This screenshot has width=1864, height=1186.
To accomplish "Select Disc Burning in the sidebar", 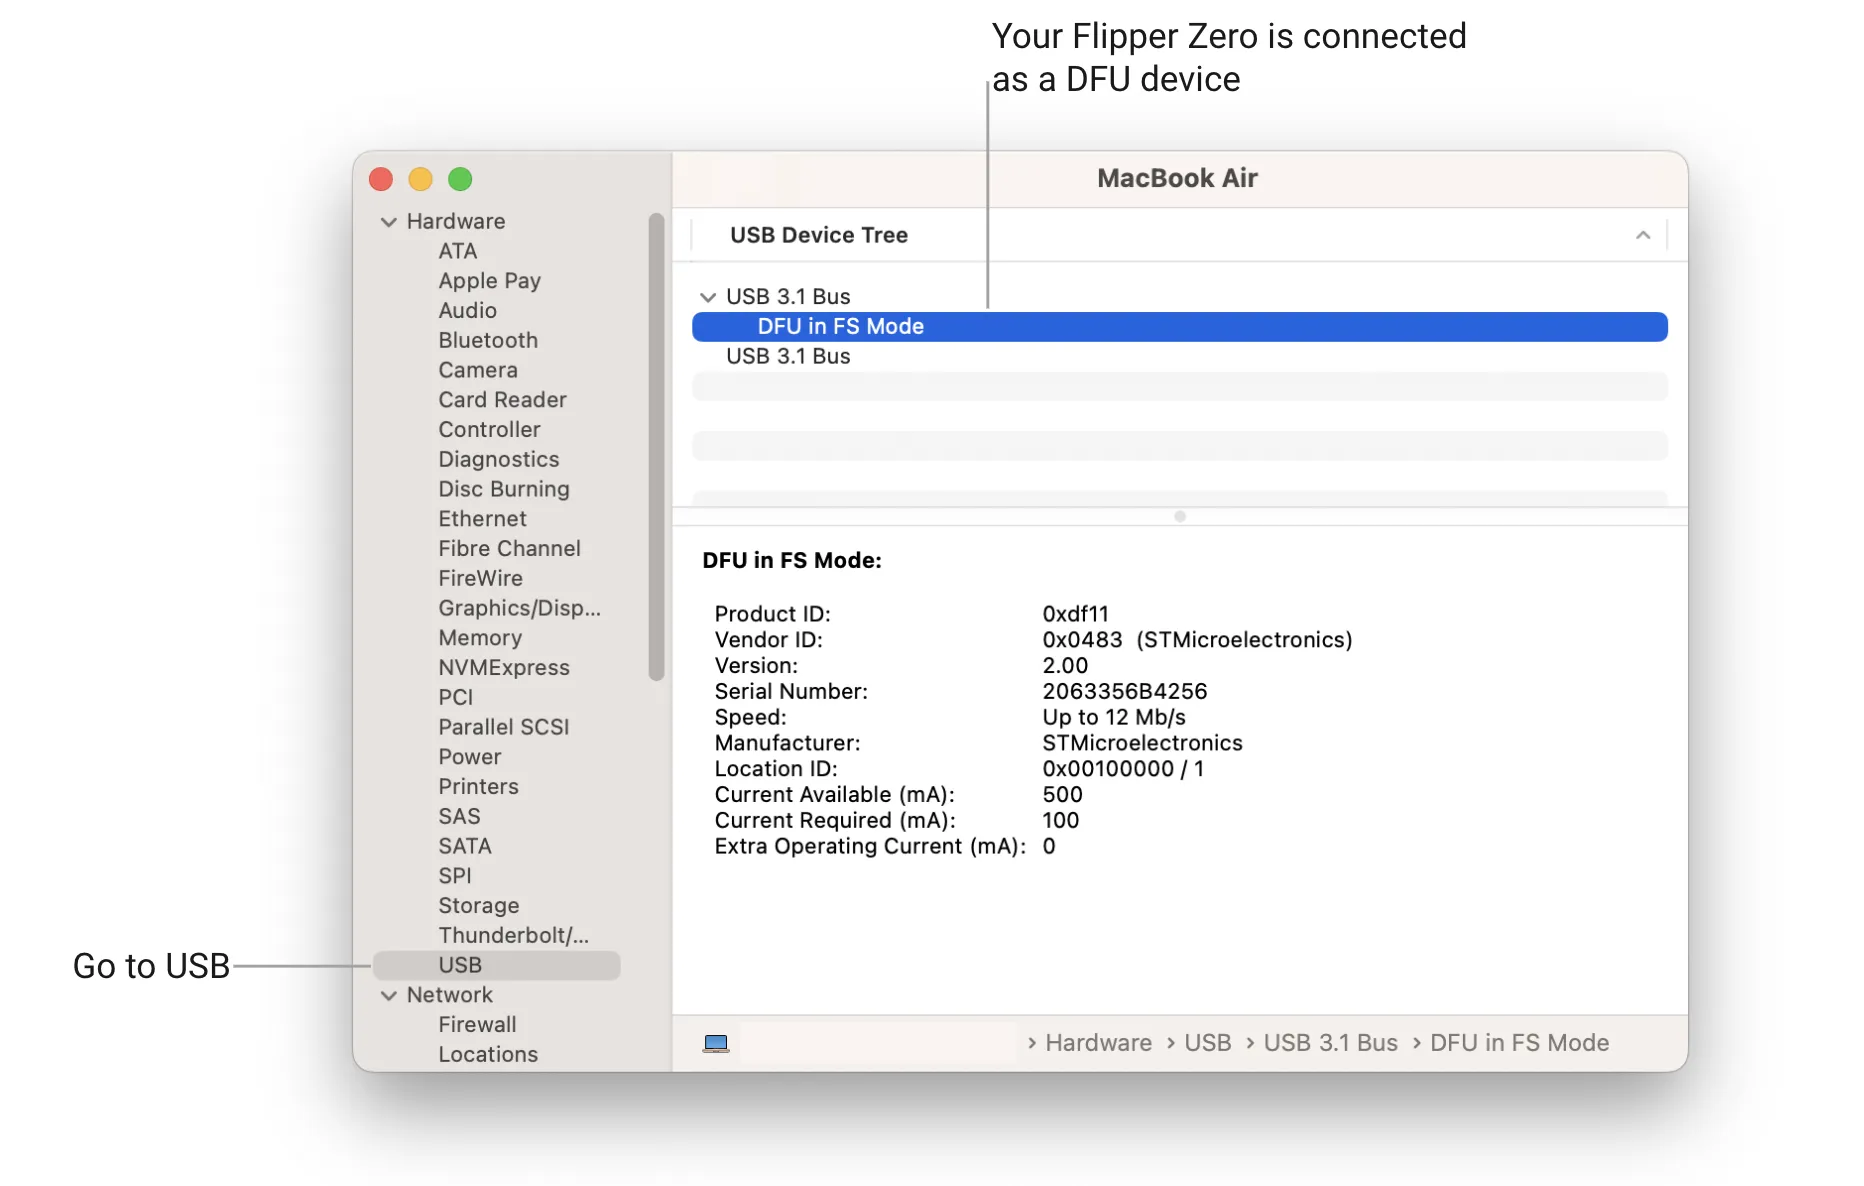I will tap(504, 489).
